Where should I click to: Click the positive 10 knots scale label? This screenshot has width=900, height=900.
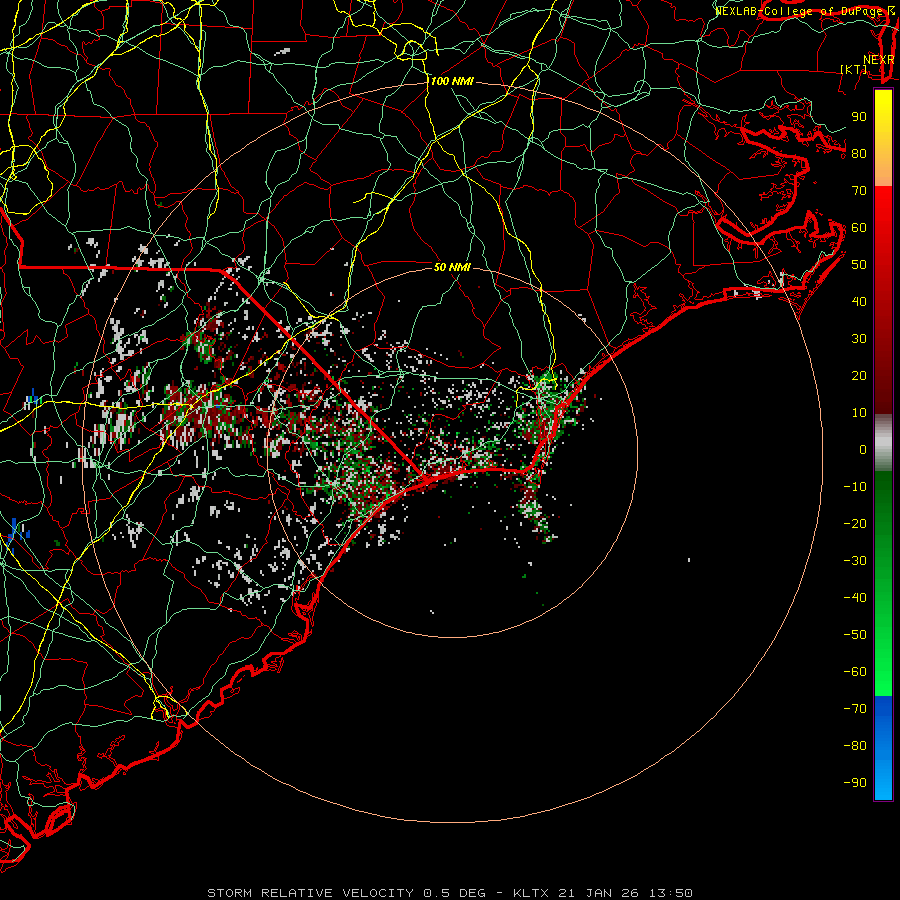pos(859,413)
